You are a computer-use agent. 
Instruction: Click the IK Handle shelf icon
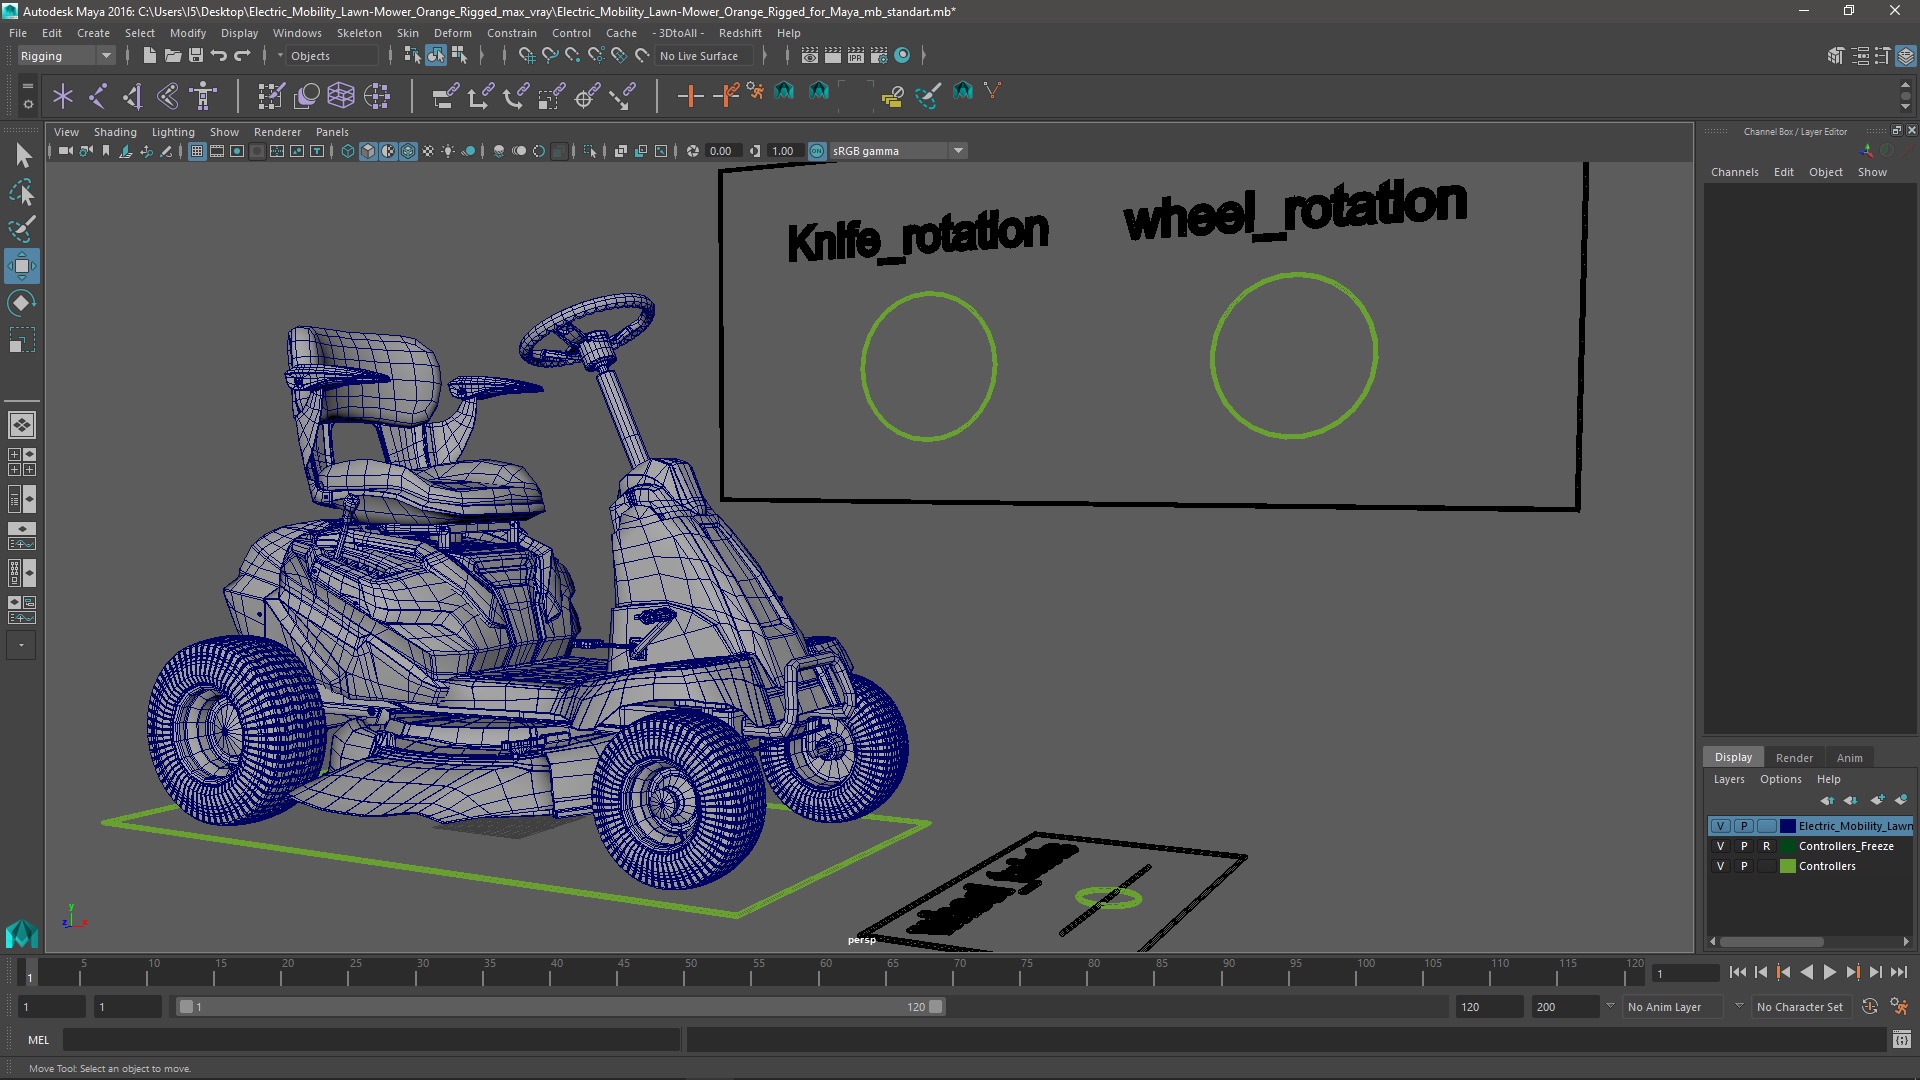coord(133,96)
